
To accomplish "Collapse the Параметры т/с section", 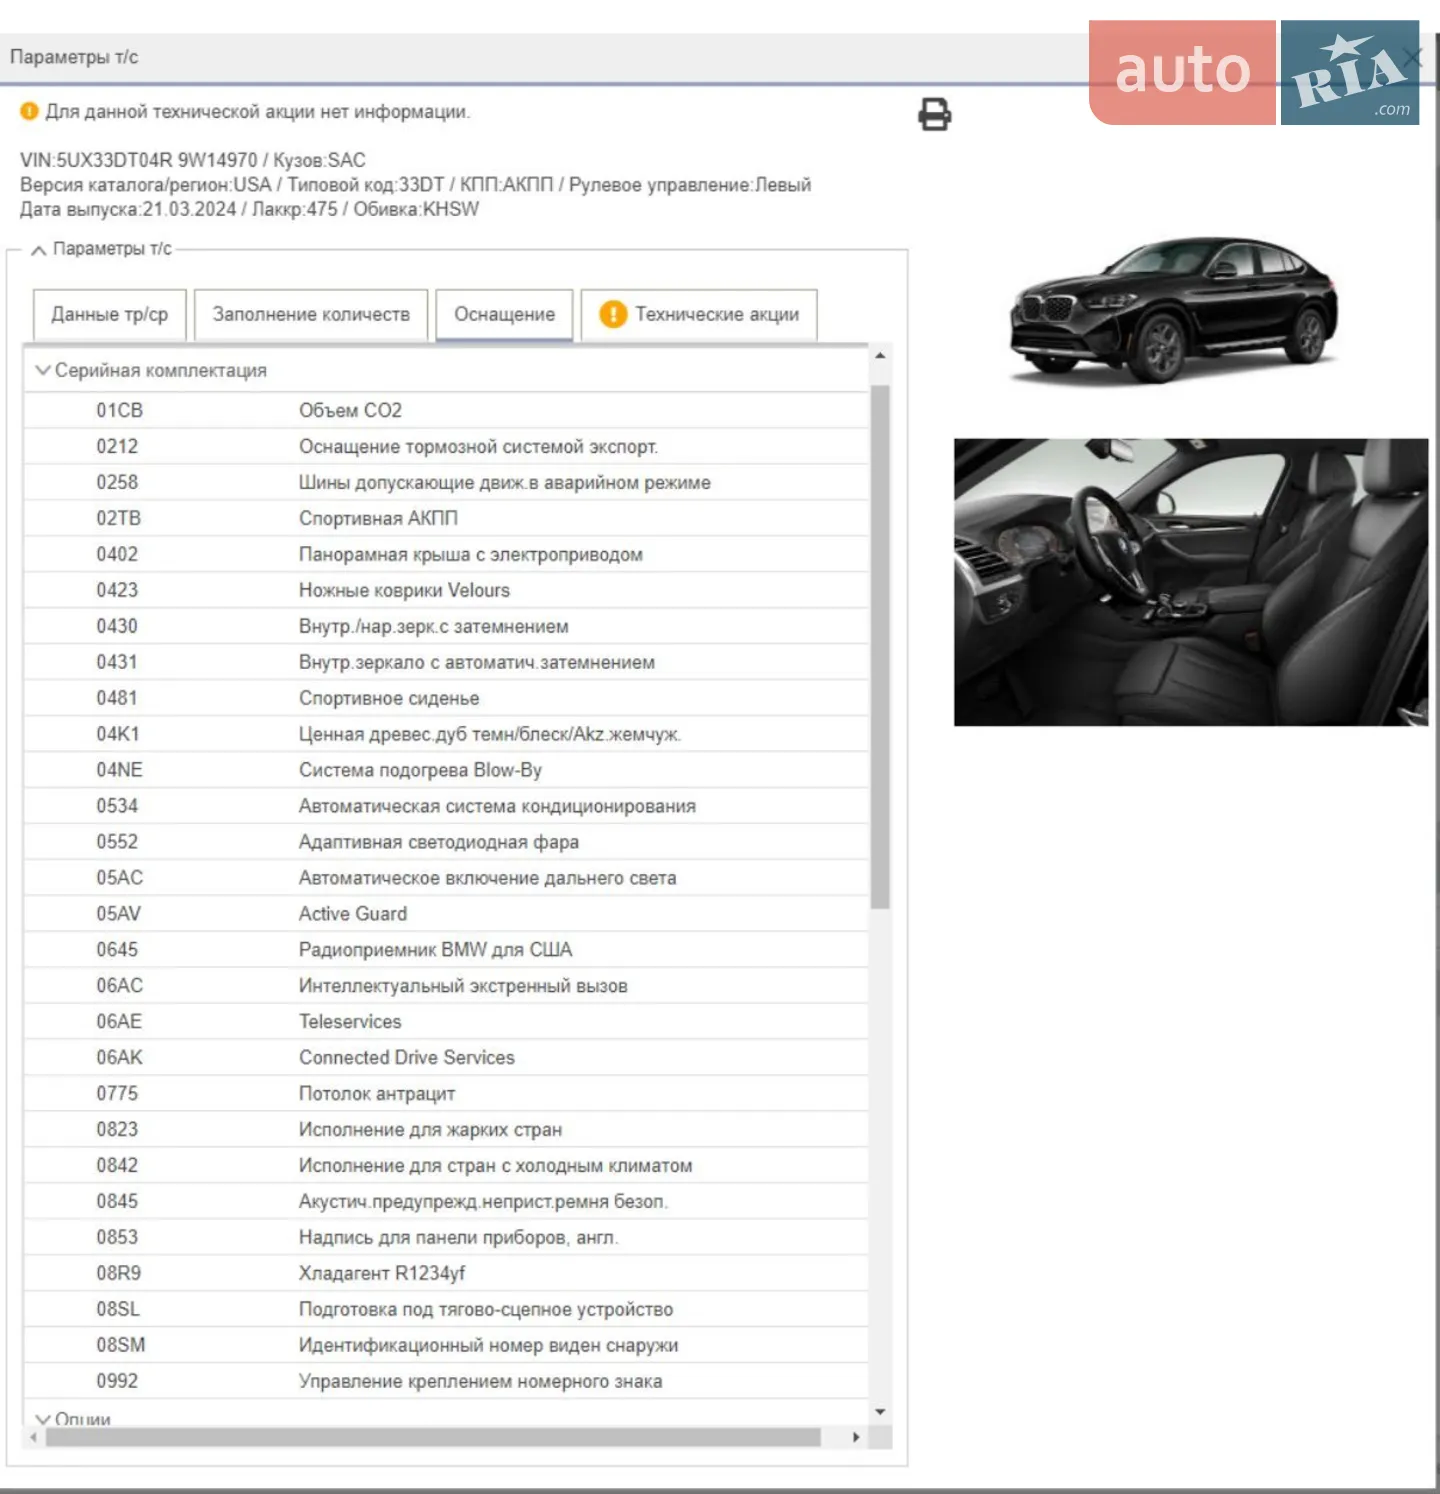I will click(38, 249).
